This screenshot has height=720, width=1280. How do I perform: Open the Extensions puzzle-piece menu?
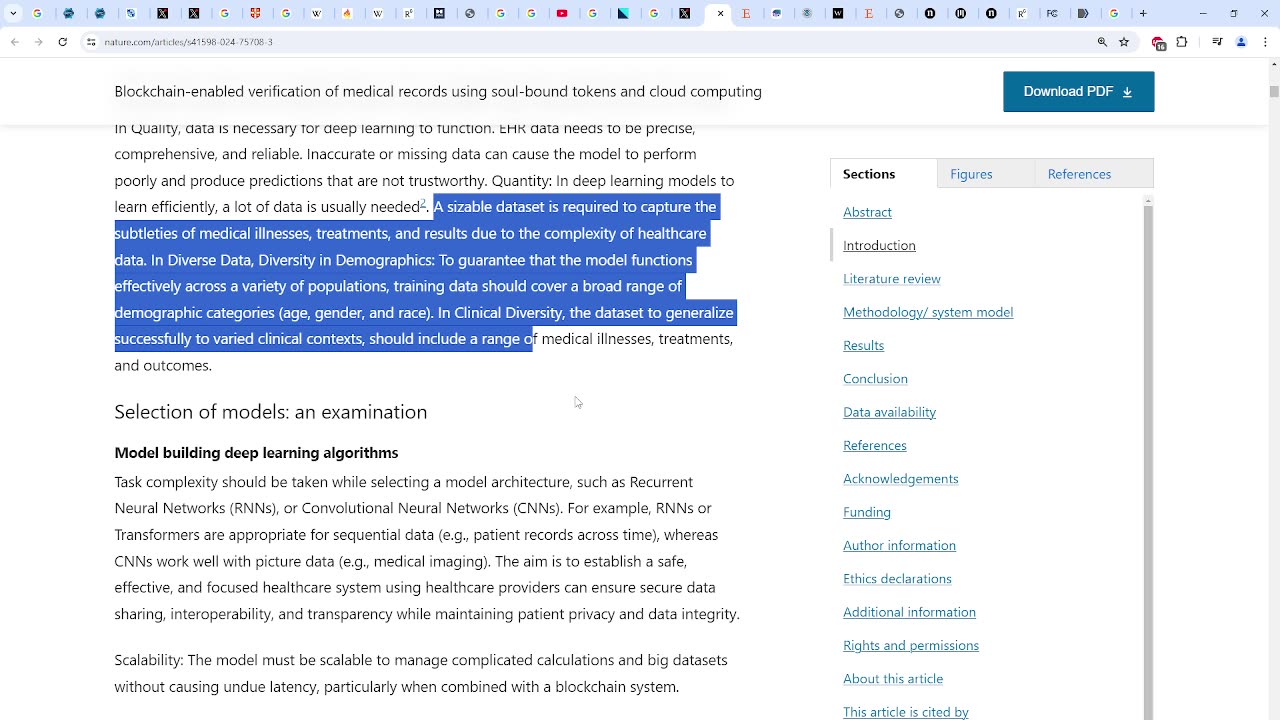[x=1182, y=42]
